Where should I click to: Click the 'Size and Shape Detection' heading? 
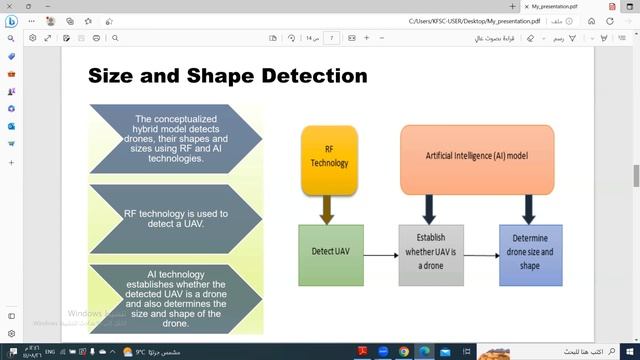click(228, 76)
